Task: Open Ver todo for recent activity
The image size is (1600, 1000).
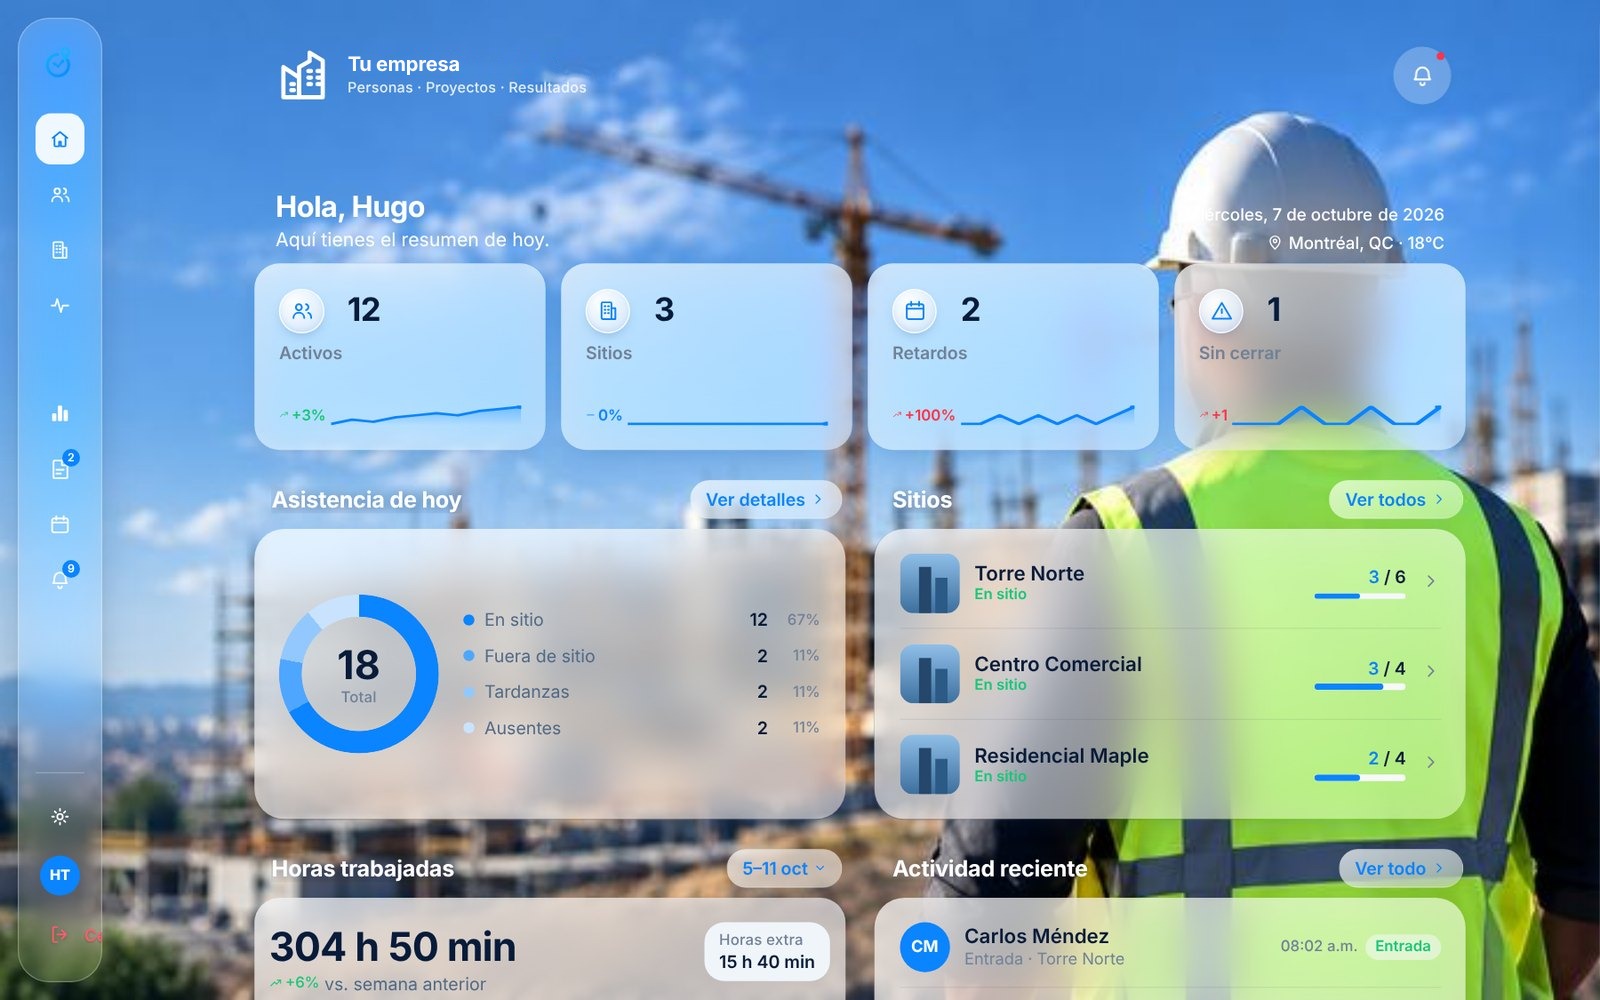Action: pos(1400,868)
